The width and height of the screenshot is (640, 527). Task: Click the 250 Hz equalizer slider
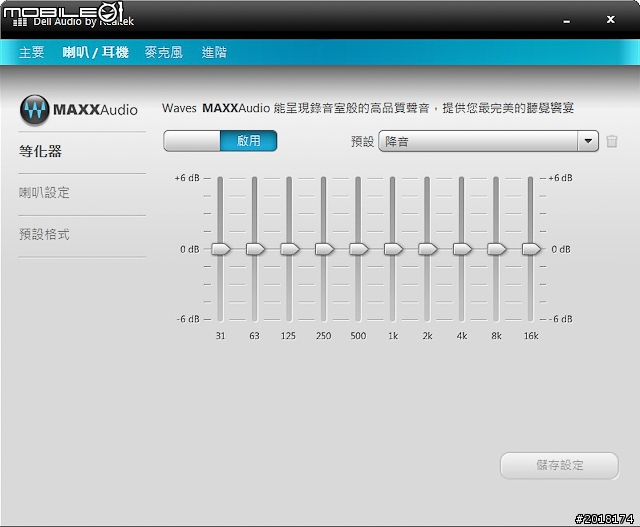(324, 249)
